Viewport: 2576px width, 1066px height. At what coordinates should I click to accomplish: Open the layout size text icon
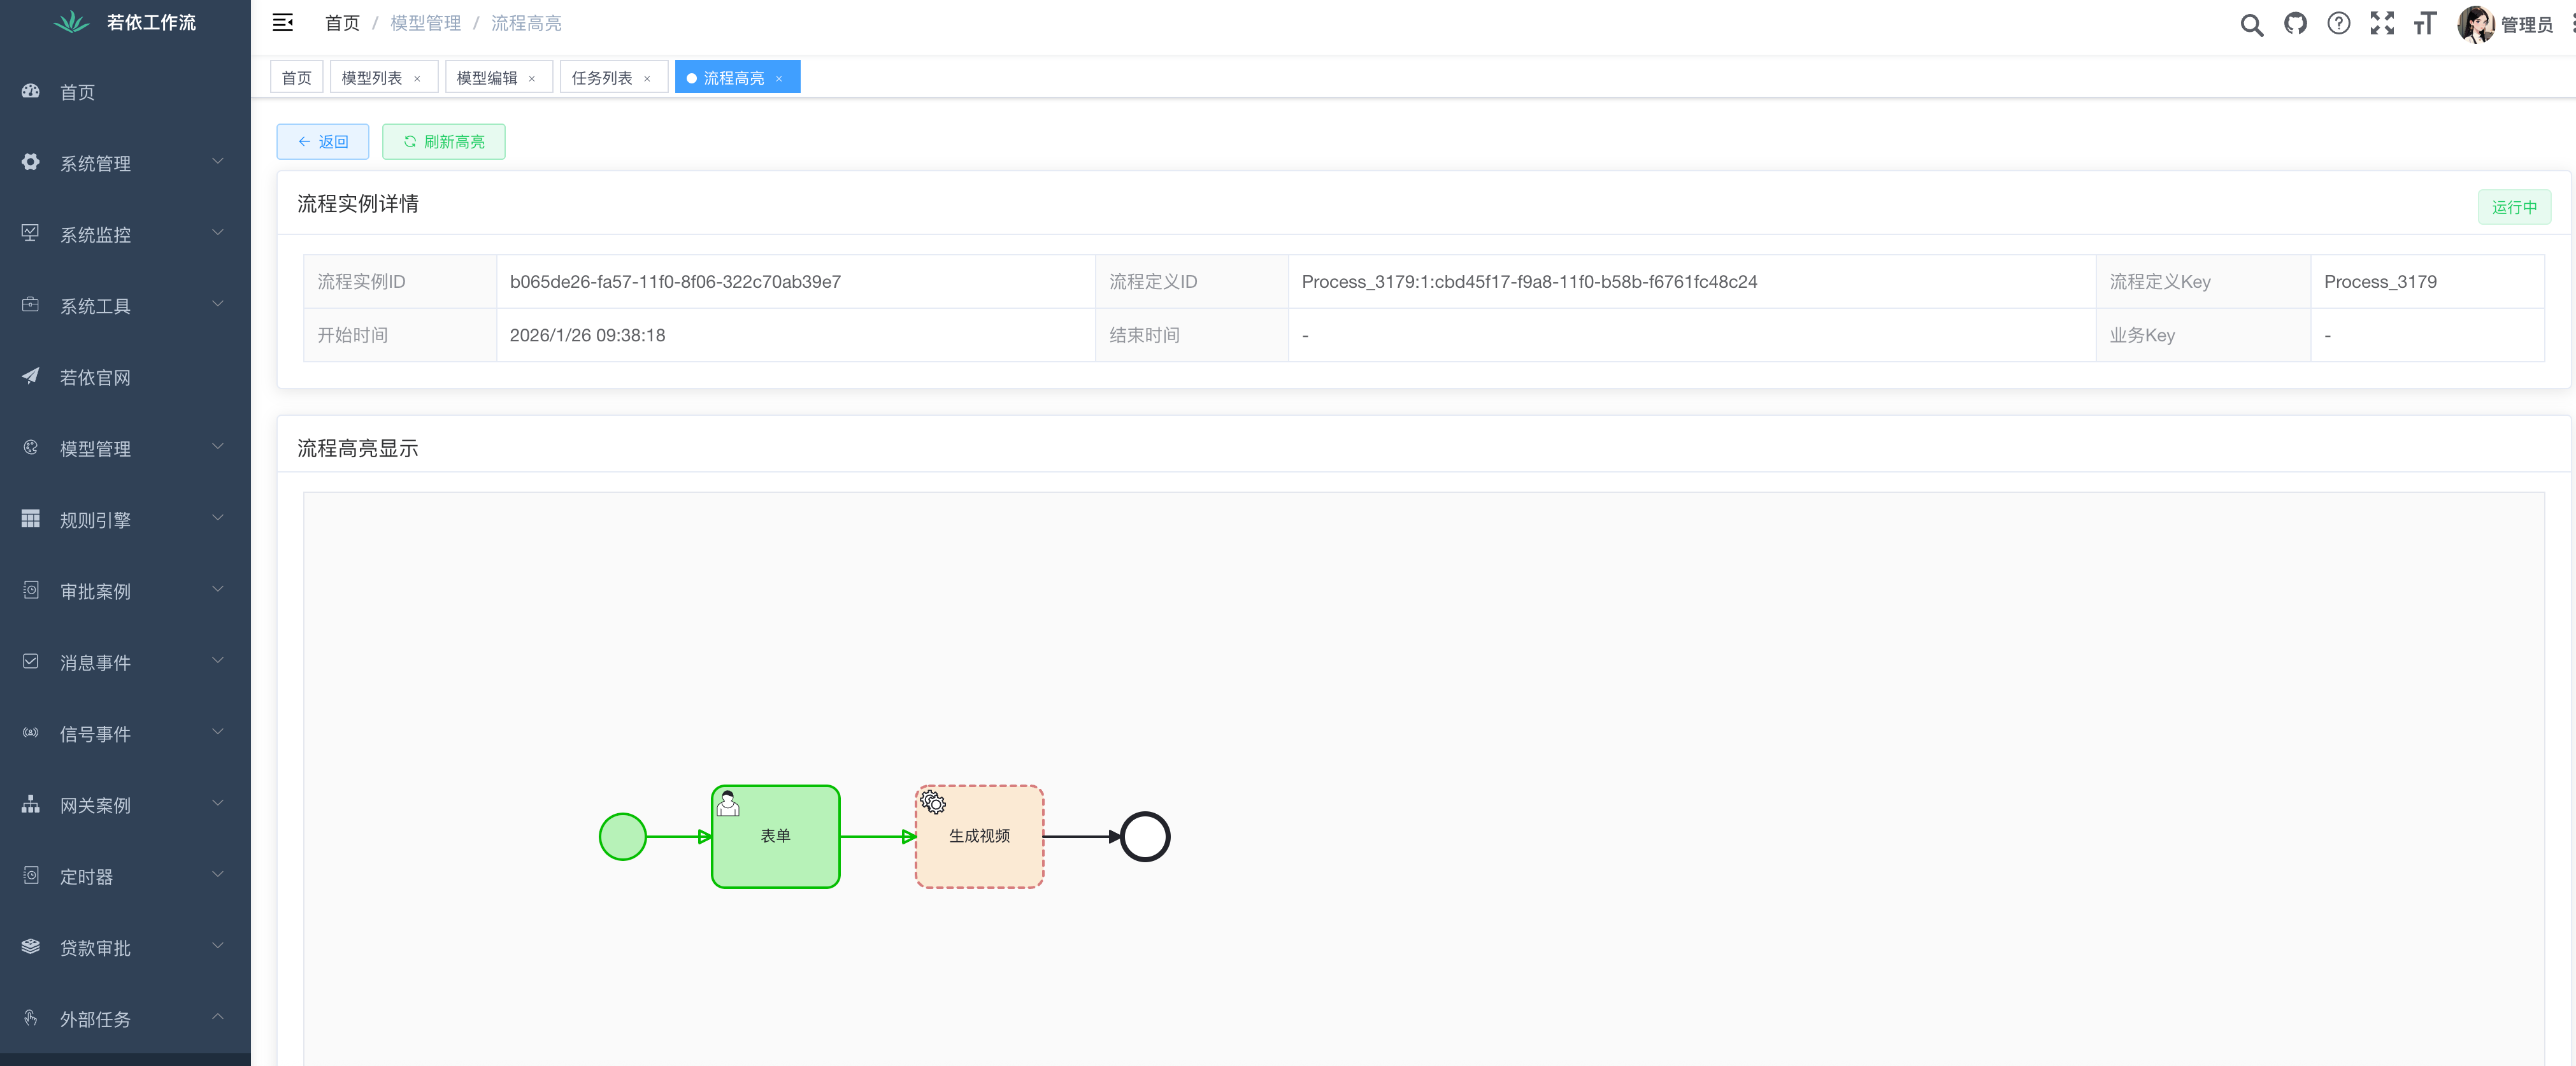click(2425, 24)
